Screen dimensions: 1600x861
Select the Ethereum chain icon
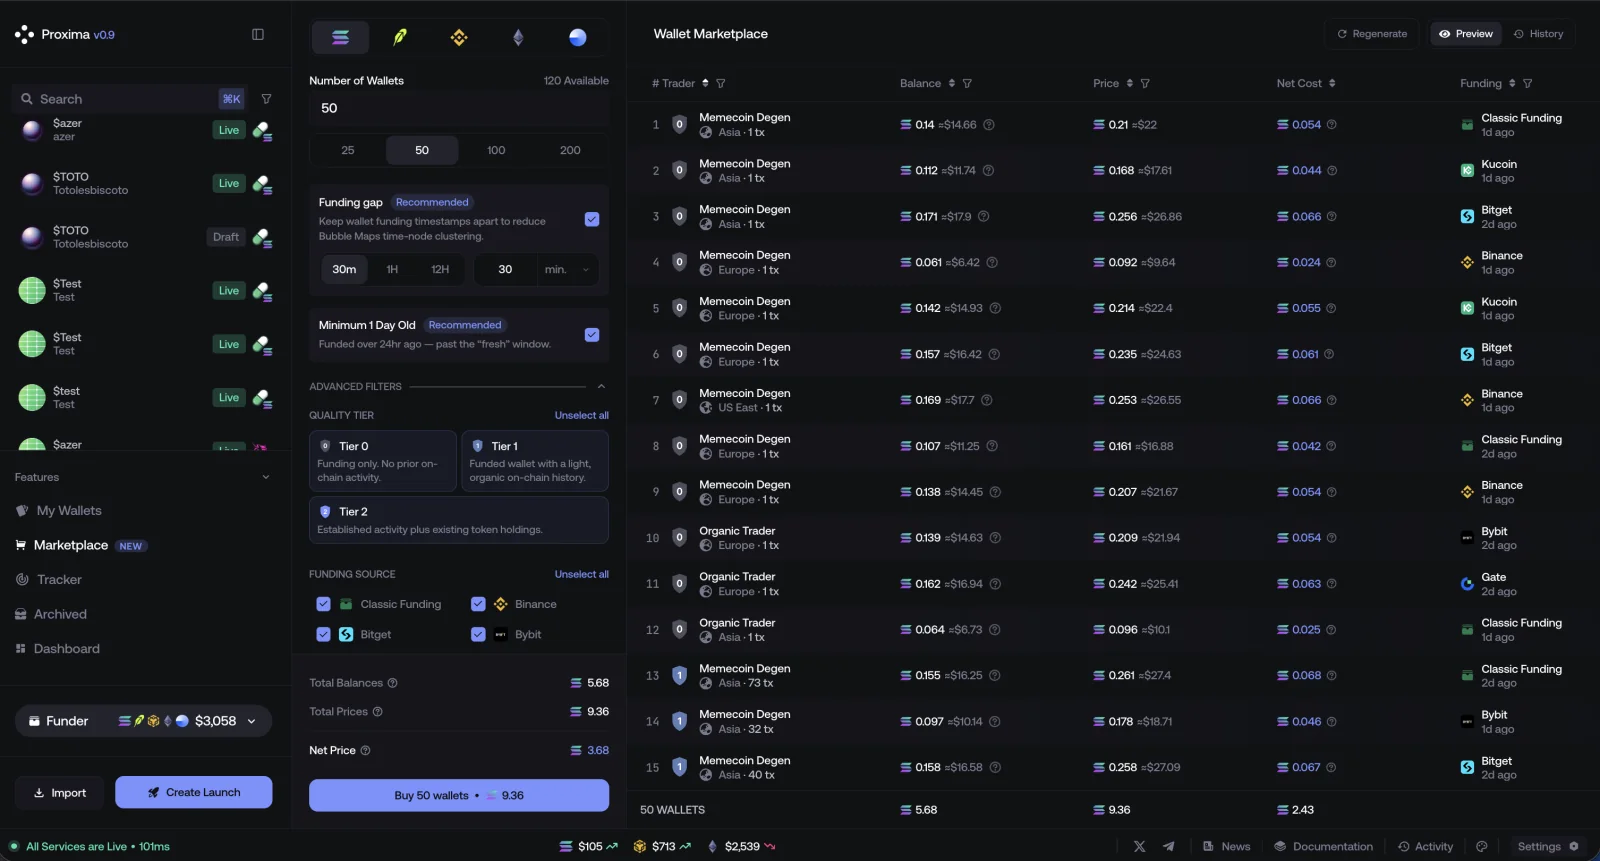pyautogui.click(x=518, y=37)
